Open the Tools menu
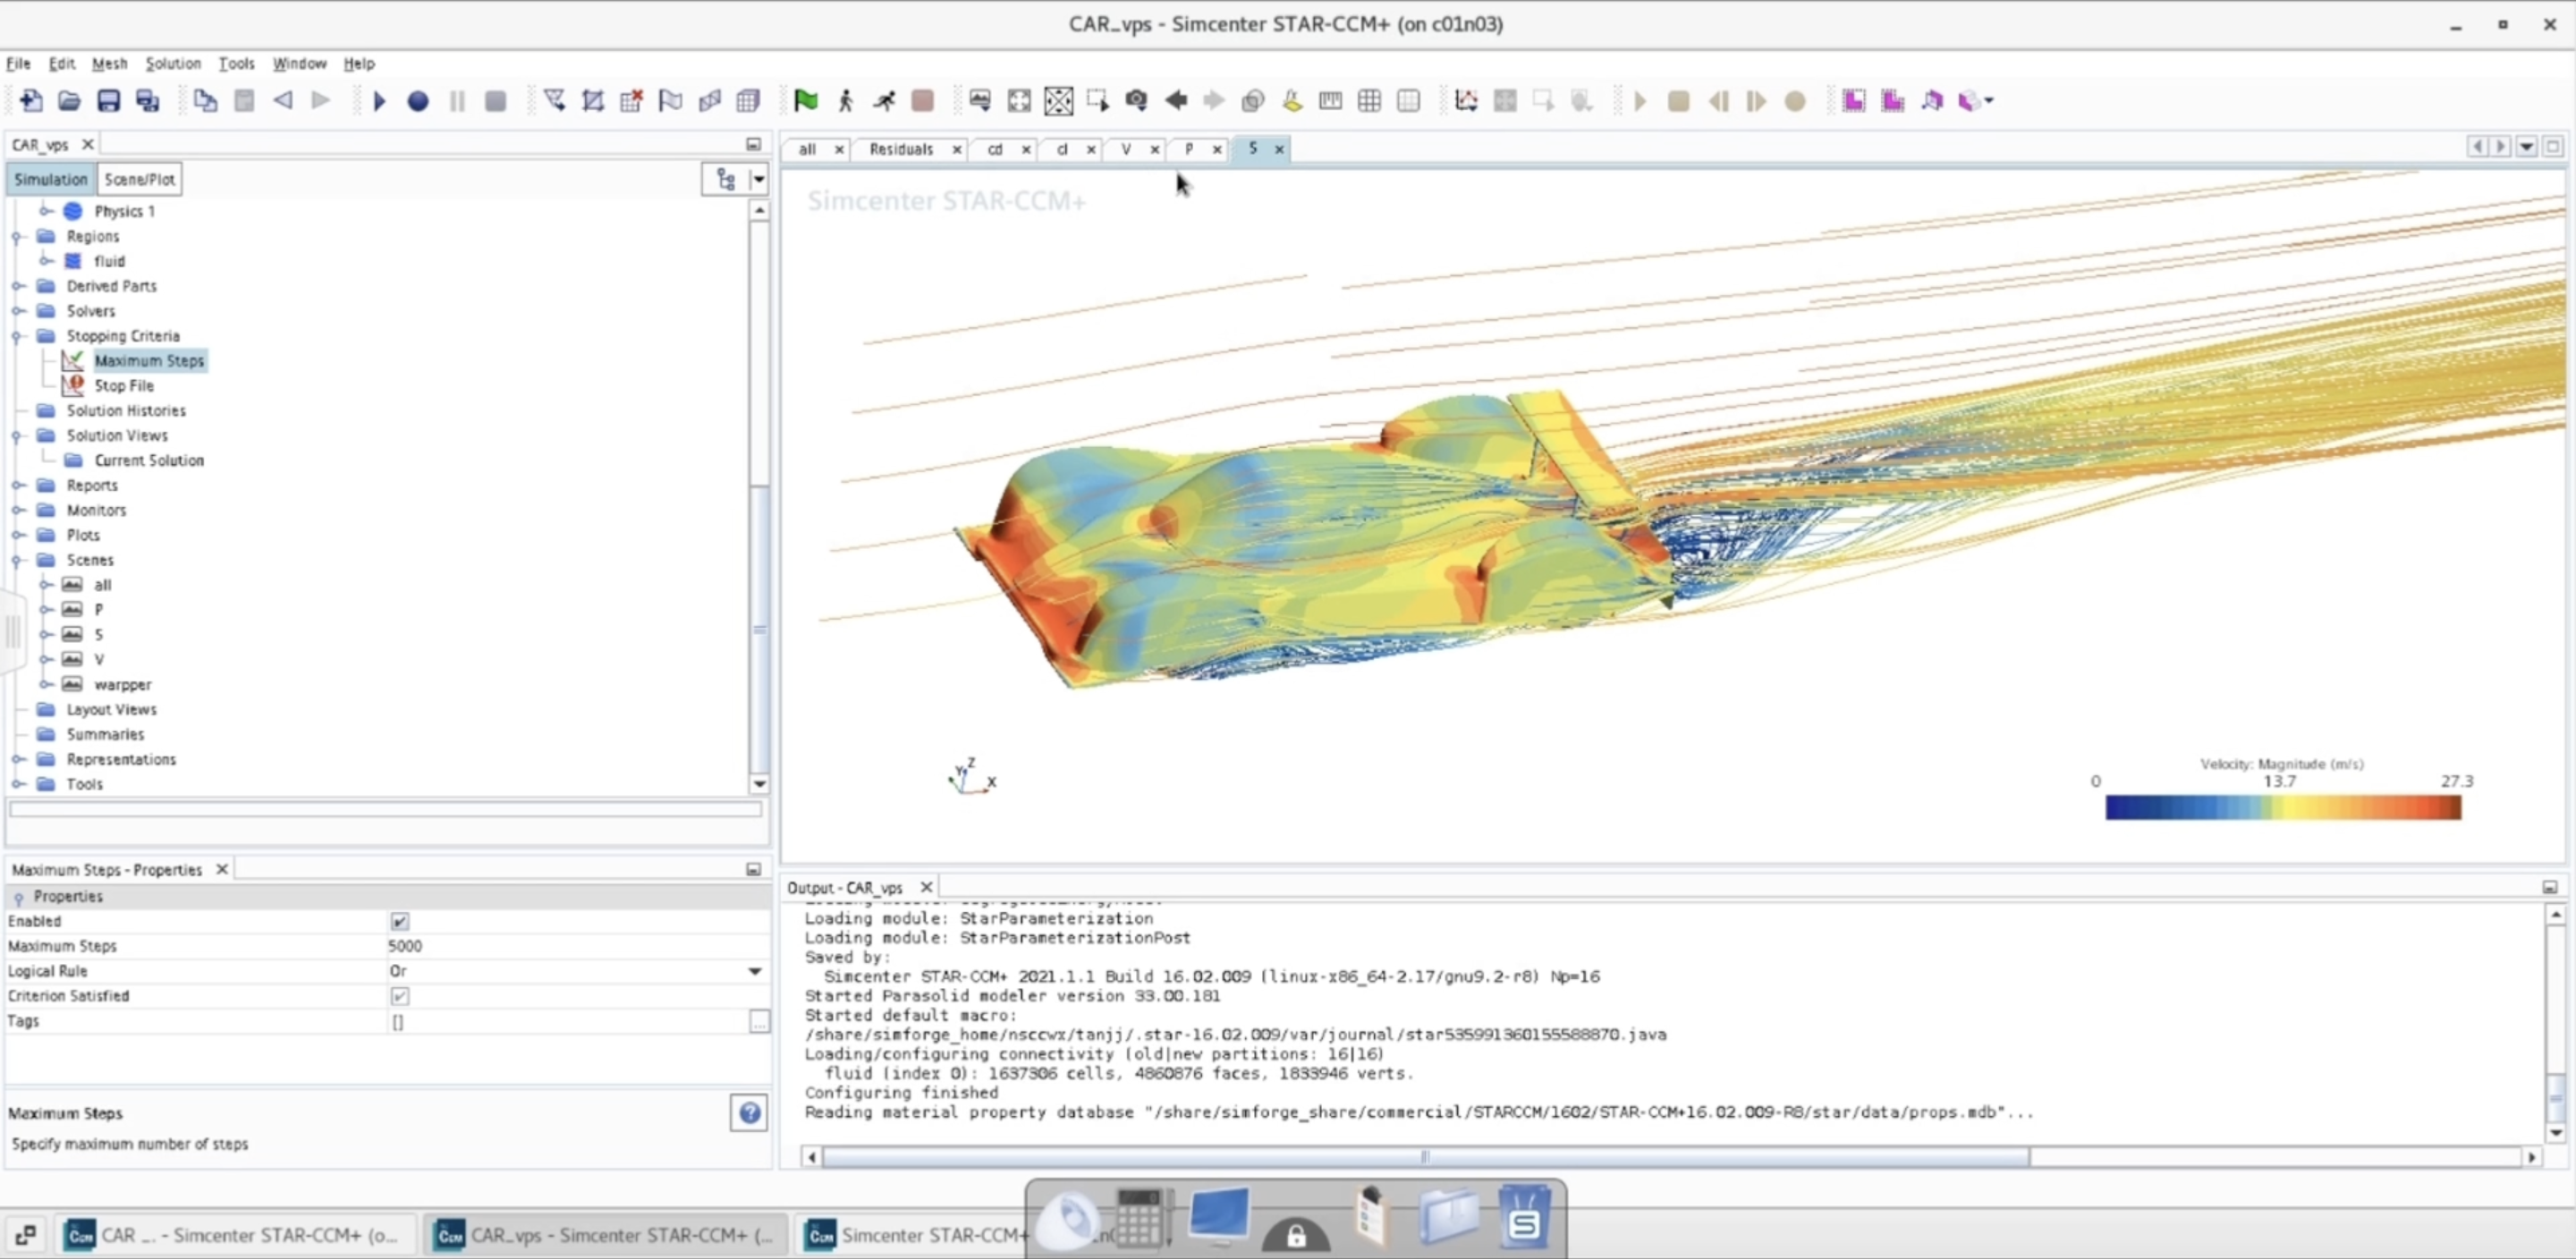 pyautogui.click(x=236, y=63)
